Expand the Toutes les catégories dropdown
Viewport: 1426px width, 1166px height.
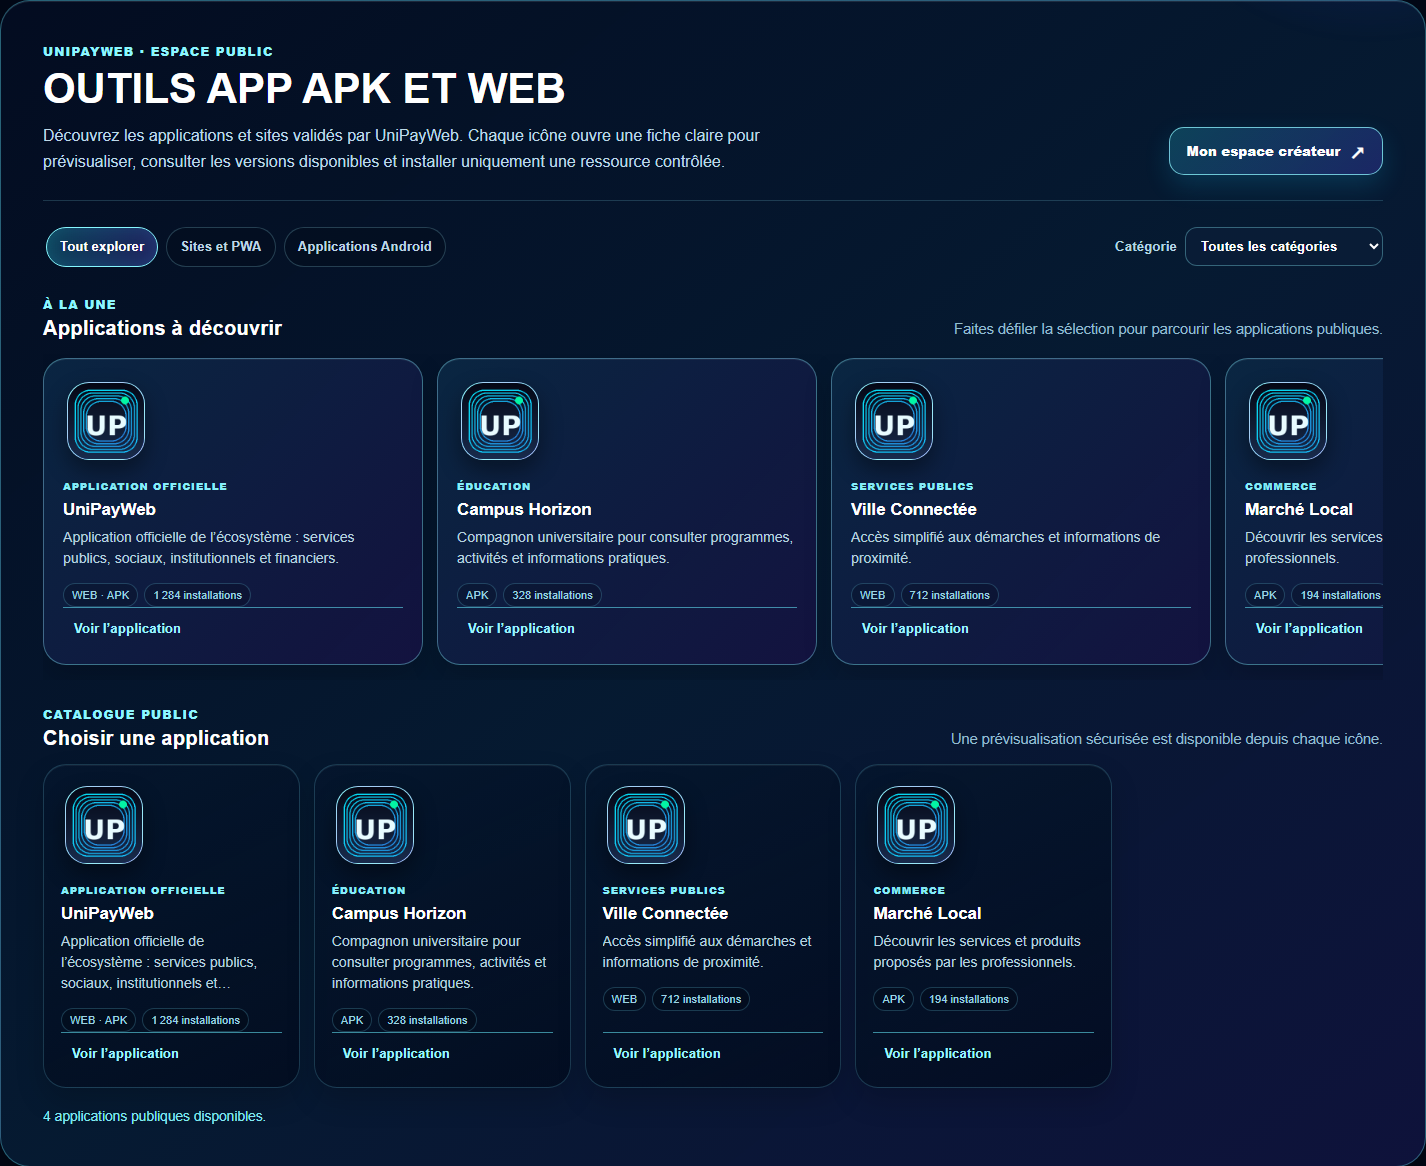(x=1284, y=247)
